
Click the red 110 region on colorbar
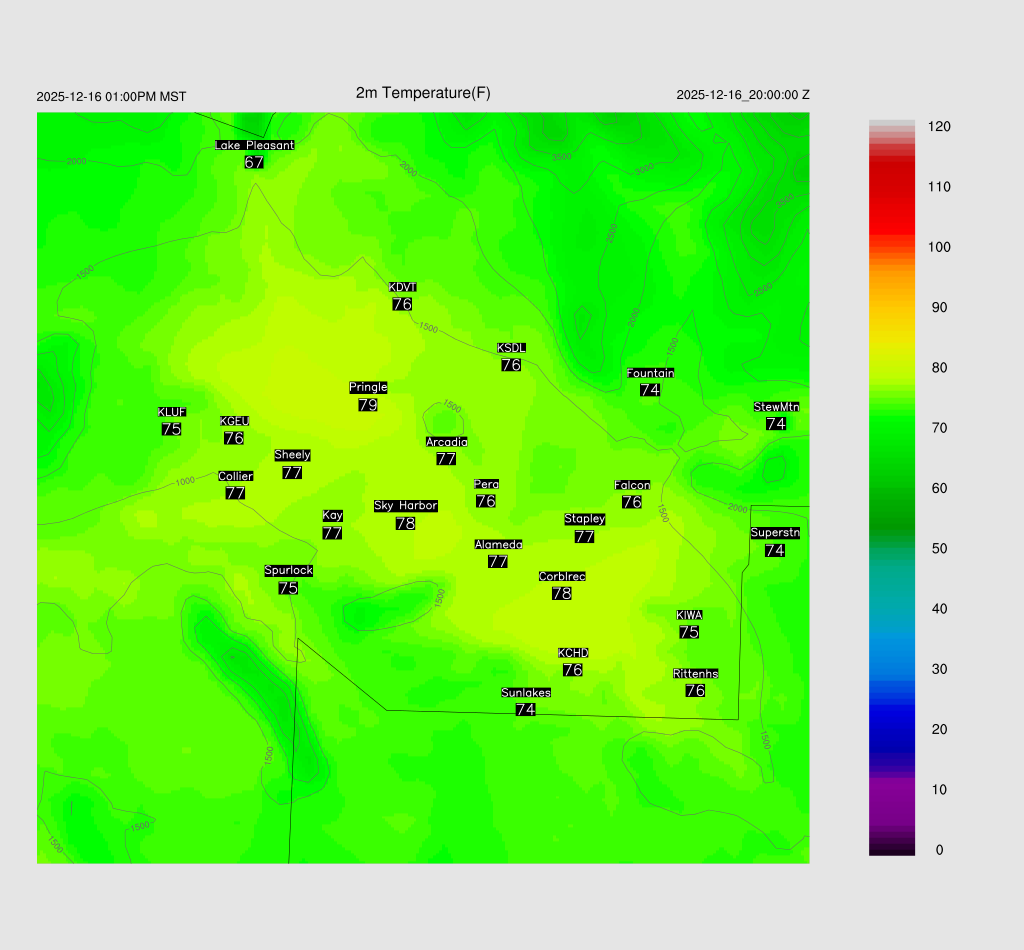pyautogui.click(x=892, y=187)
